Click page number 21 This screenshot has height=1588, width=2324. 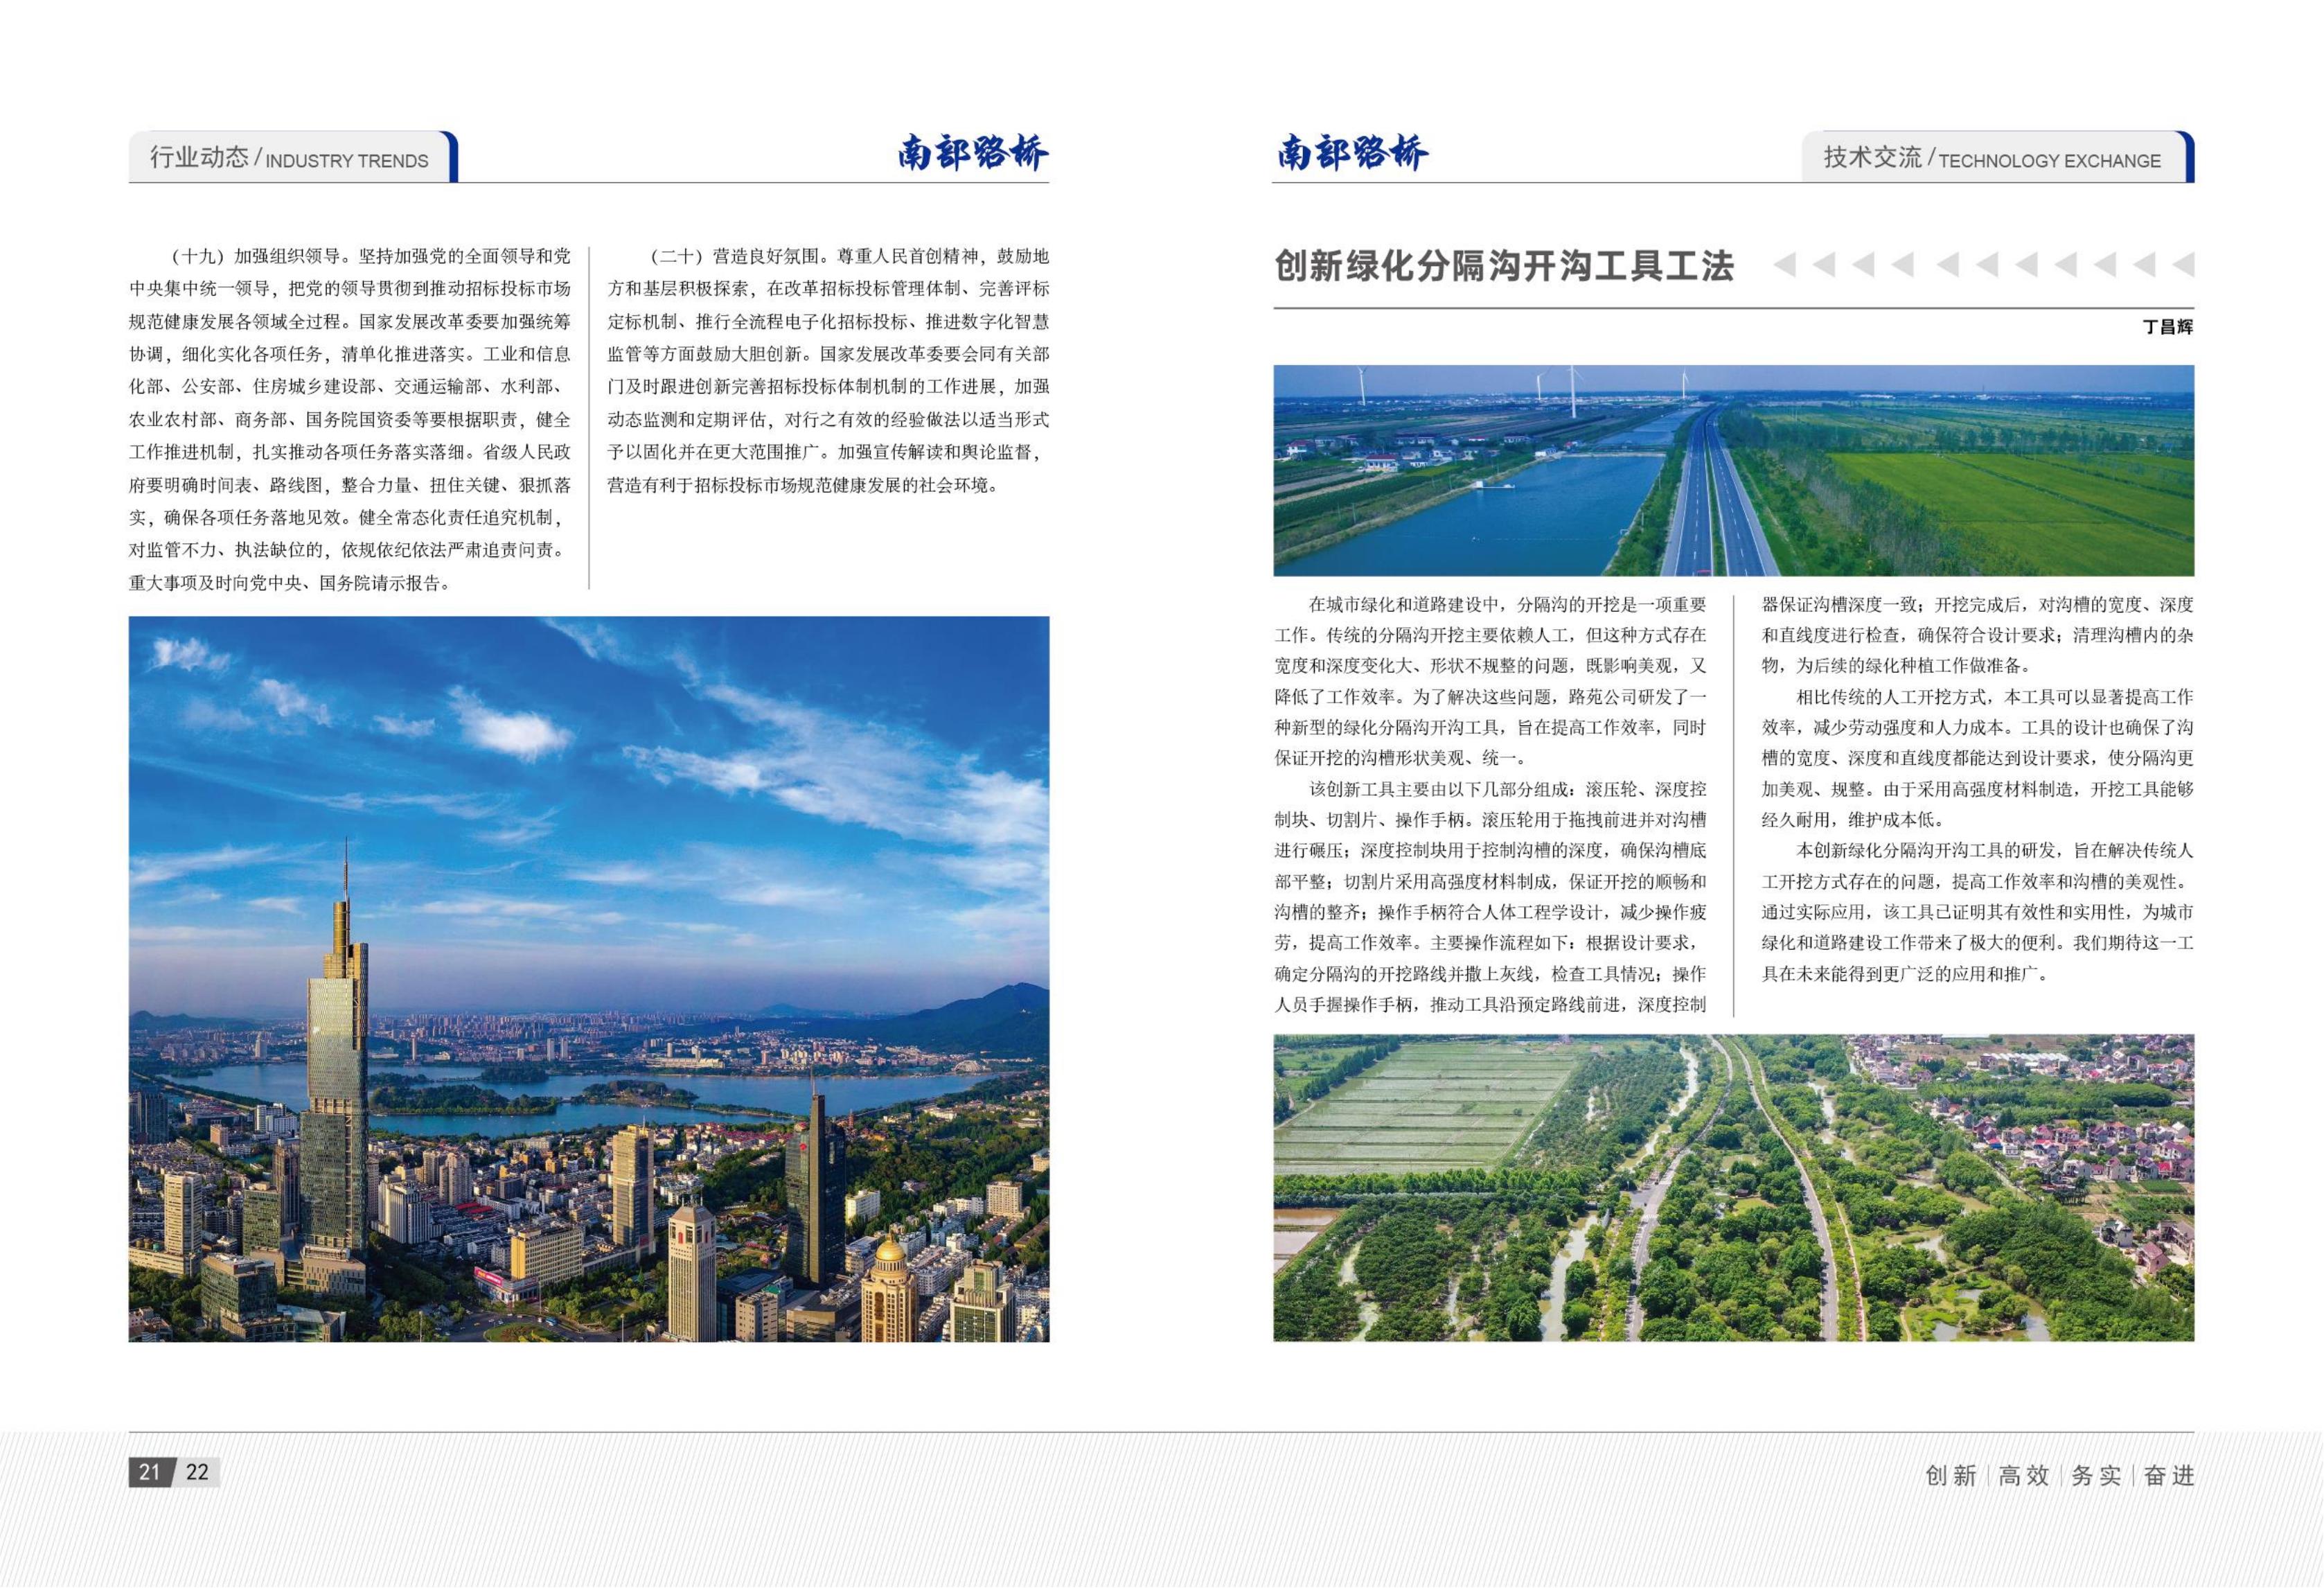coord(150,1472)
